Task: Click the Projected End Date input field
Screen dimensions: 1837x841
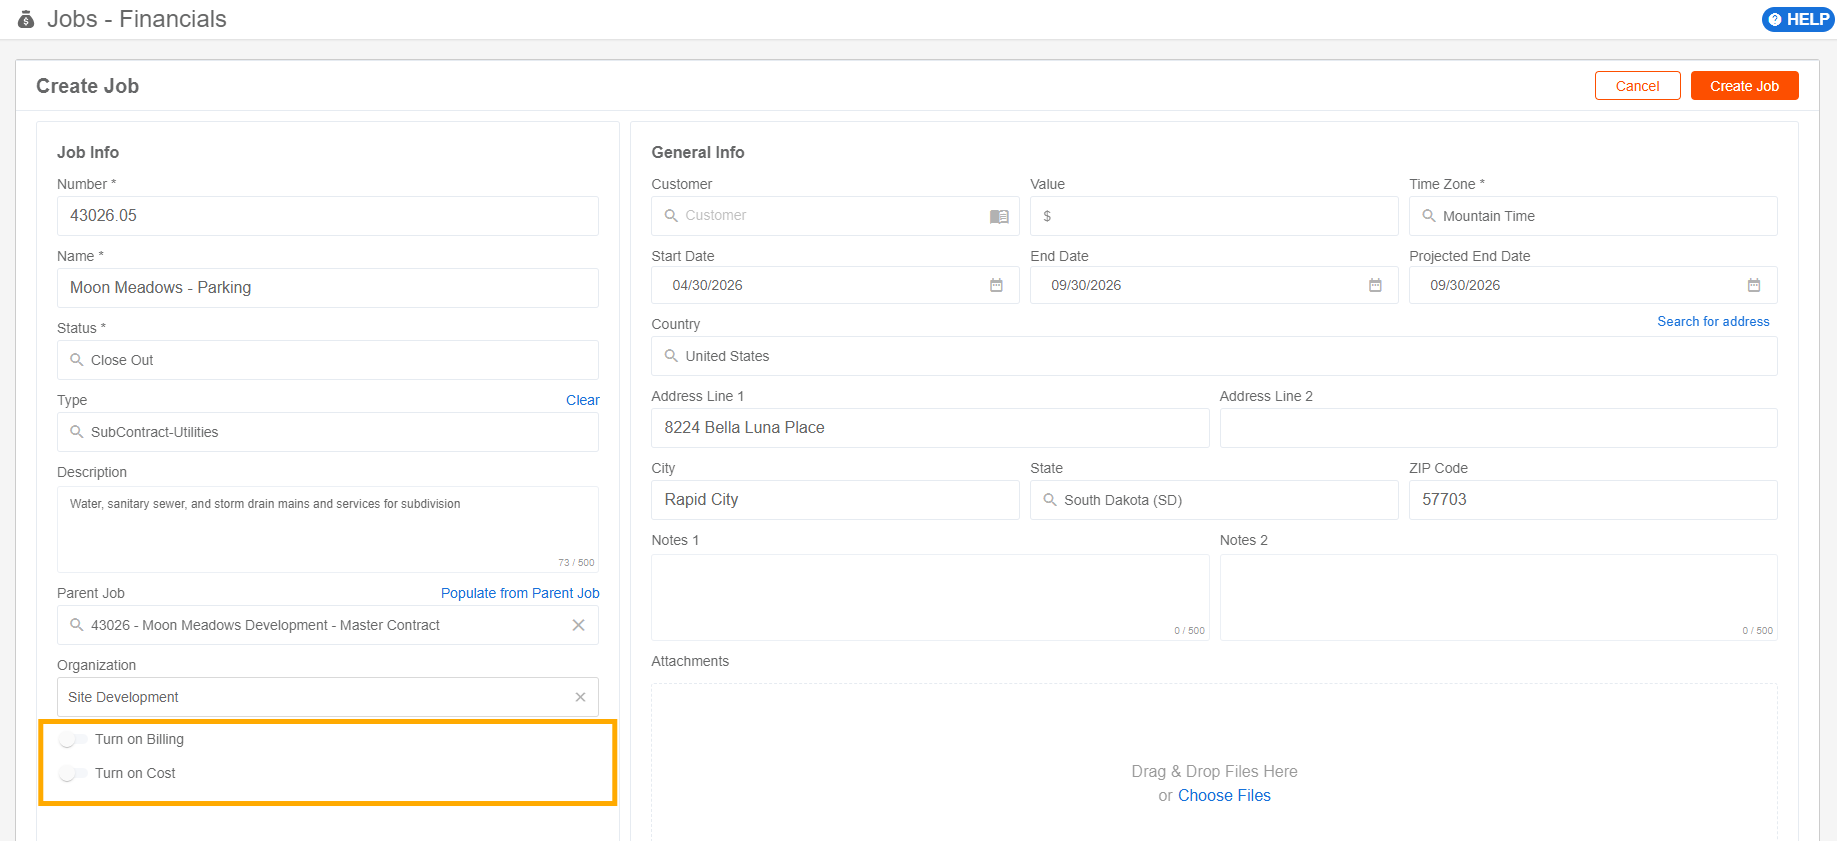Action: (1593, 285)
